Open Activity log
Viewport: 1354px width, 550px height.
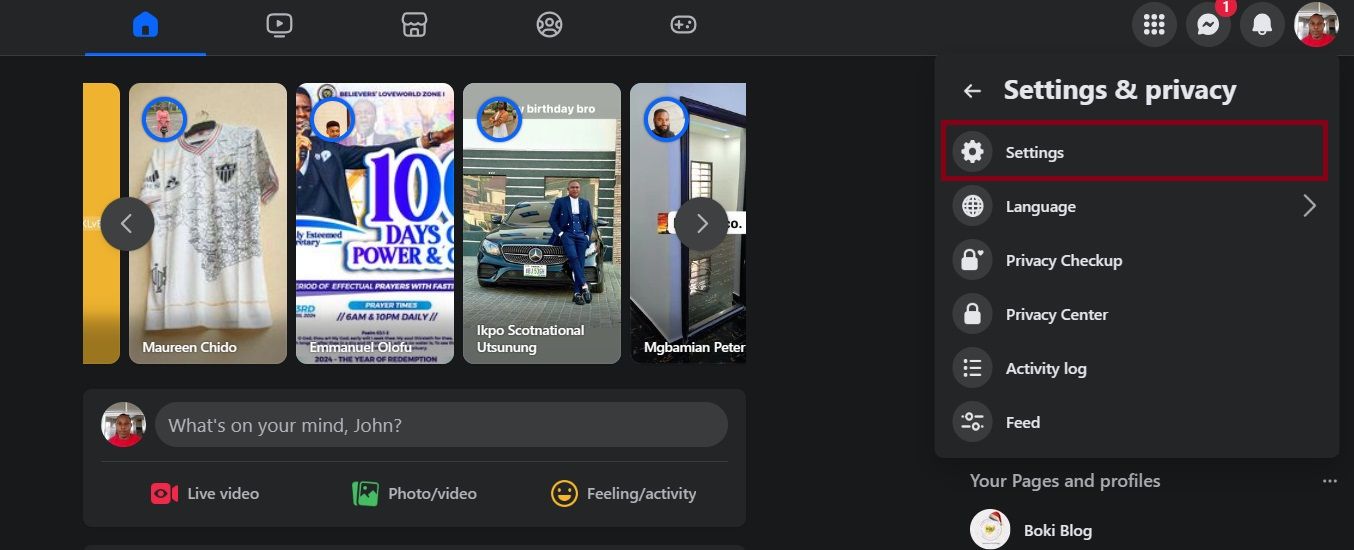[x=1134, y=368]
